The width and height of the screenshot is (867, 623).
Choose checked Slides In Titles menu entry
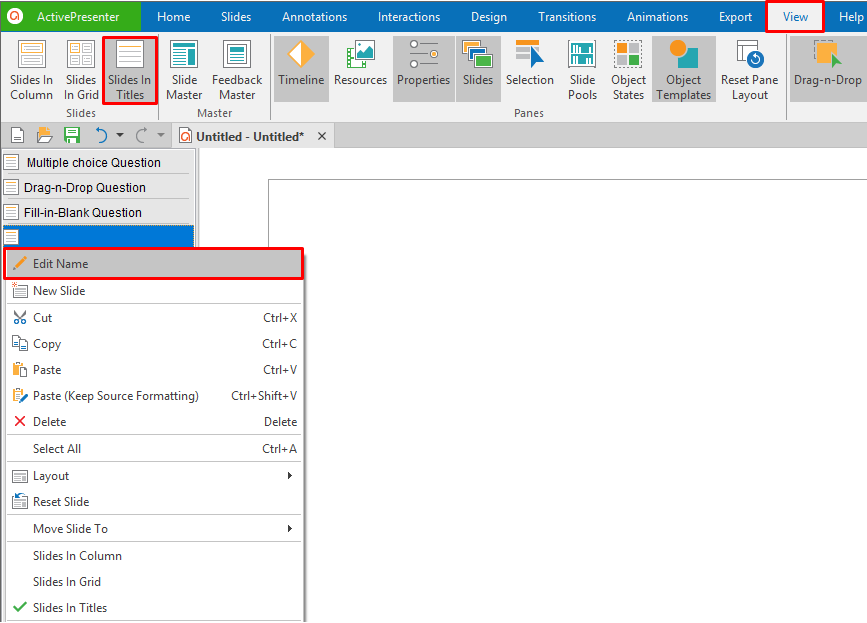[154, 608]
